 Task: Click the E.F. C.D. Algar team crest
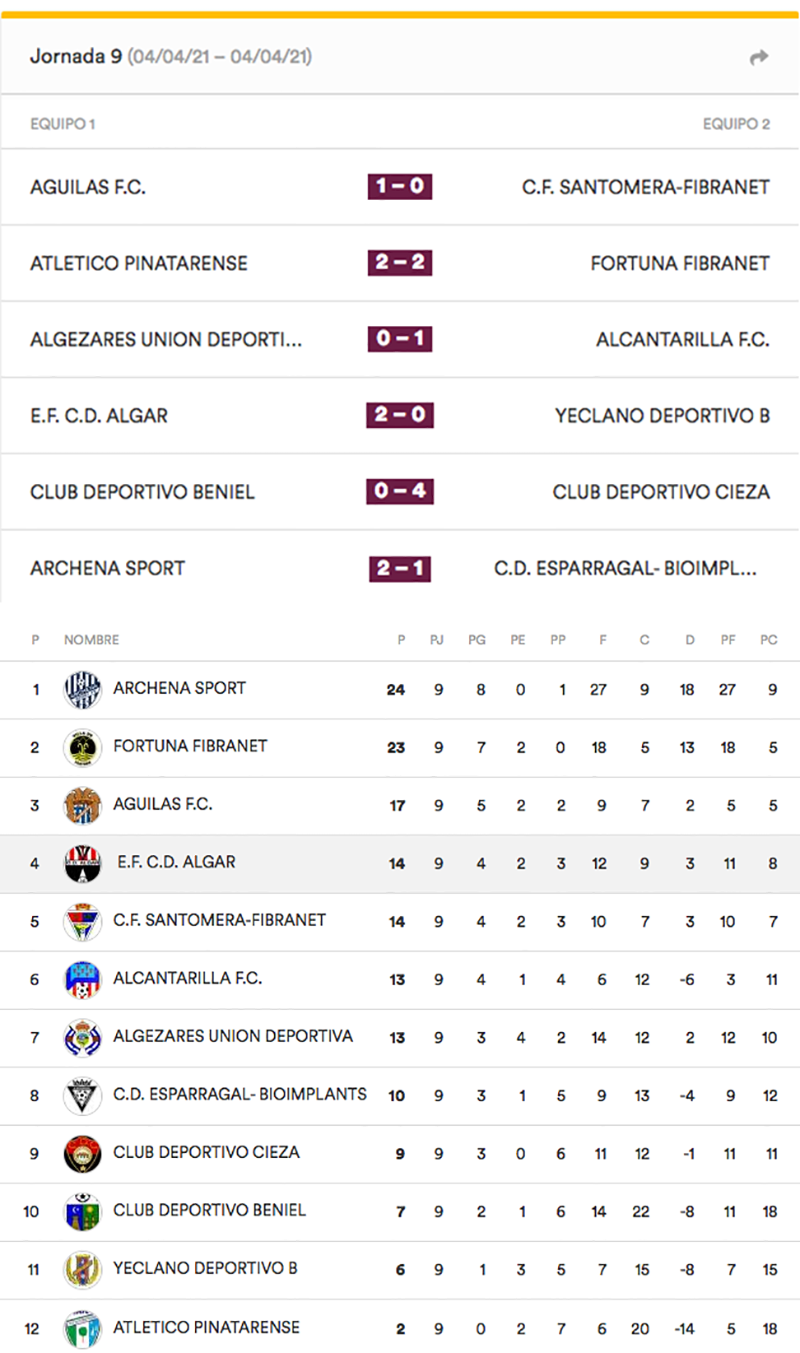pyautogui.click(x=82, y=863)
